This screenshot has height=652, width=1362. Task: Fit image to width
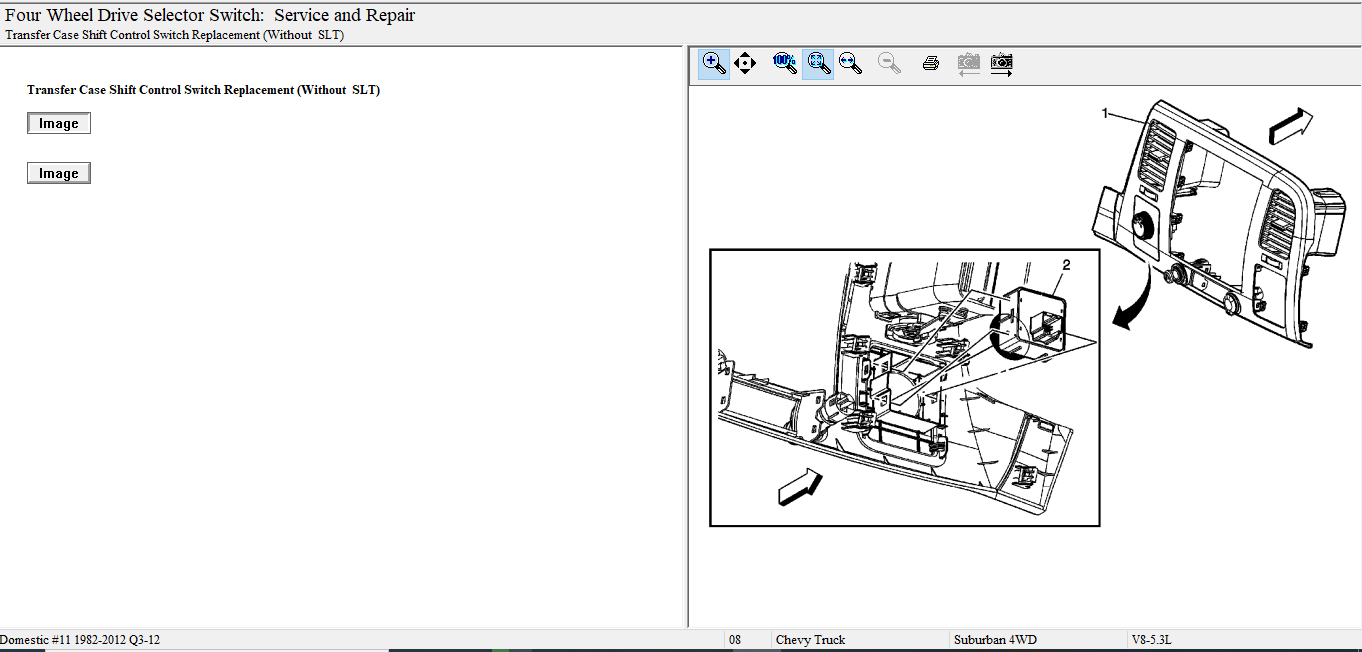[x=851, y=64]
